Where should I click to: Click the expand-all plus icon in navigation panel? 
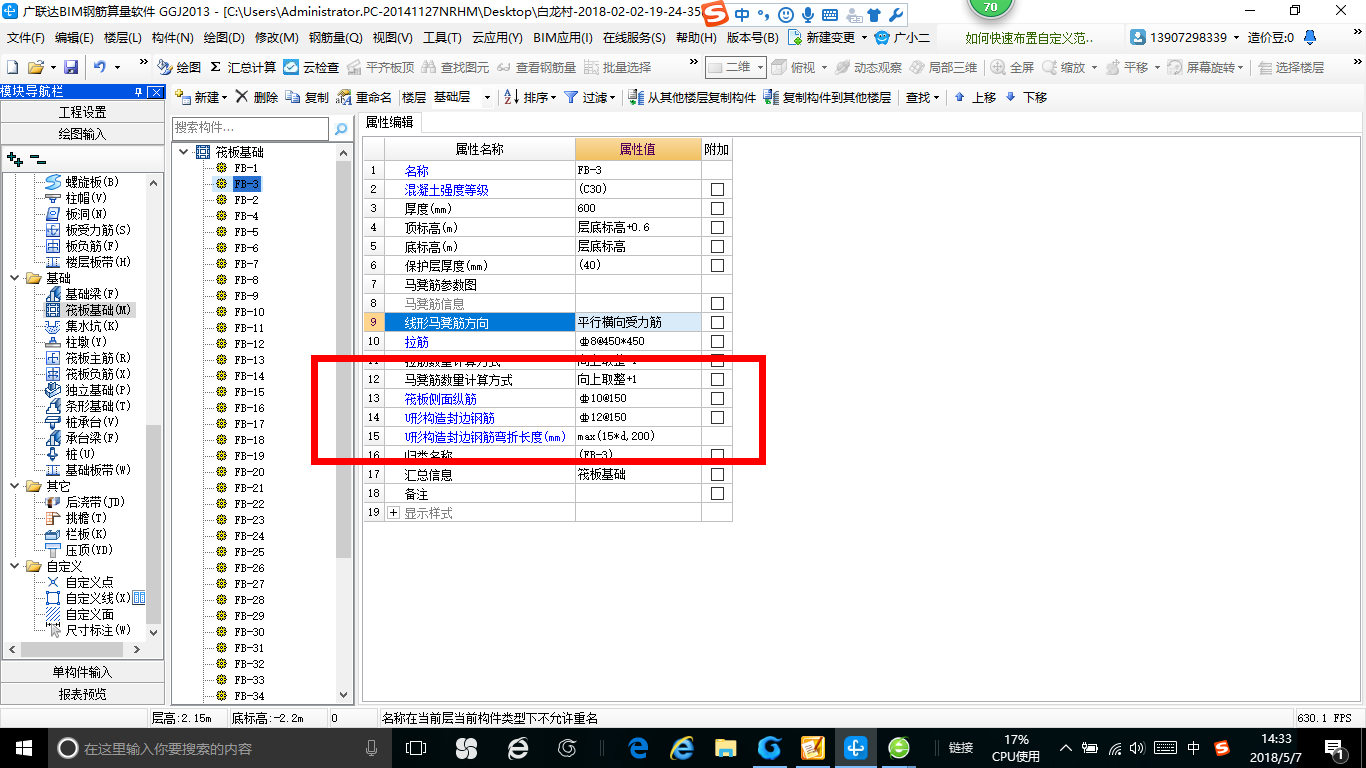(x=14, y=158)
